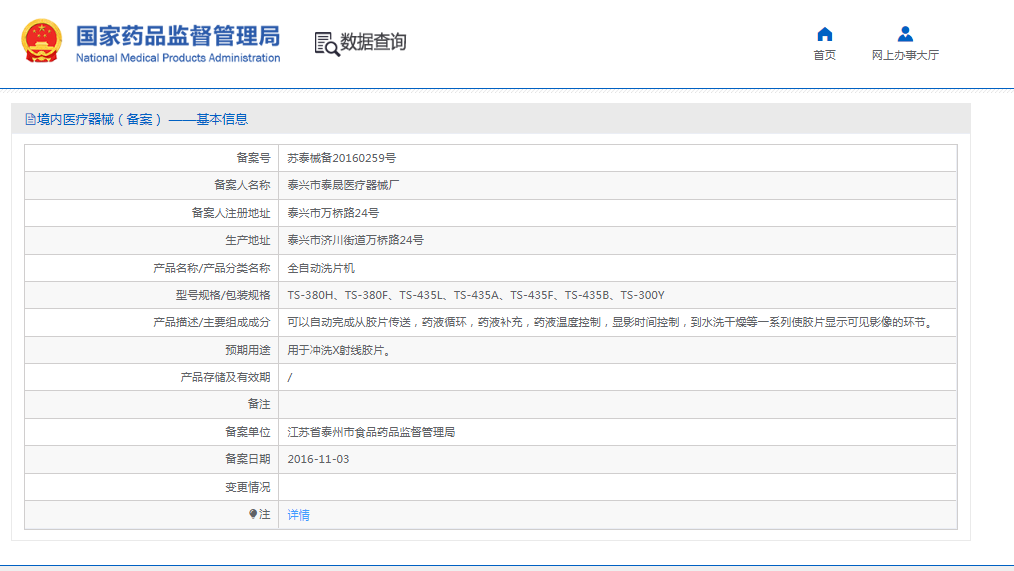Open the 详情 link
This screenshot has width=1014, height=571.
point(298,515)
